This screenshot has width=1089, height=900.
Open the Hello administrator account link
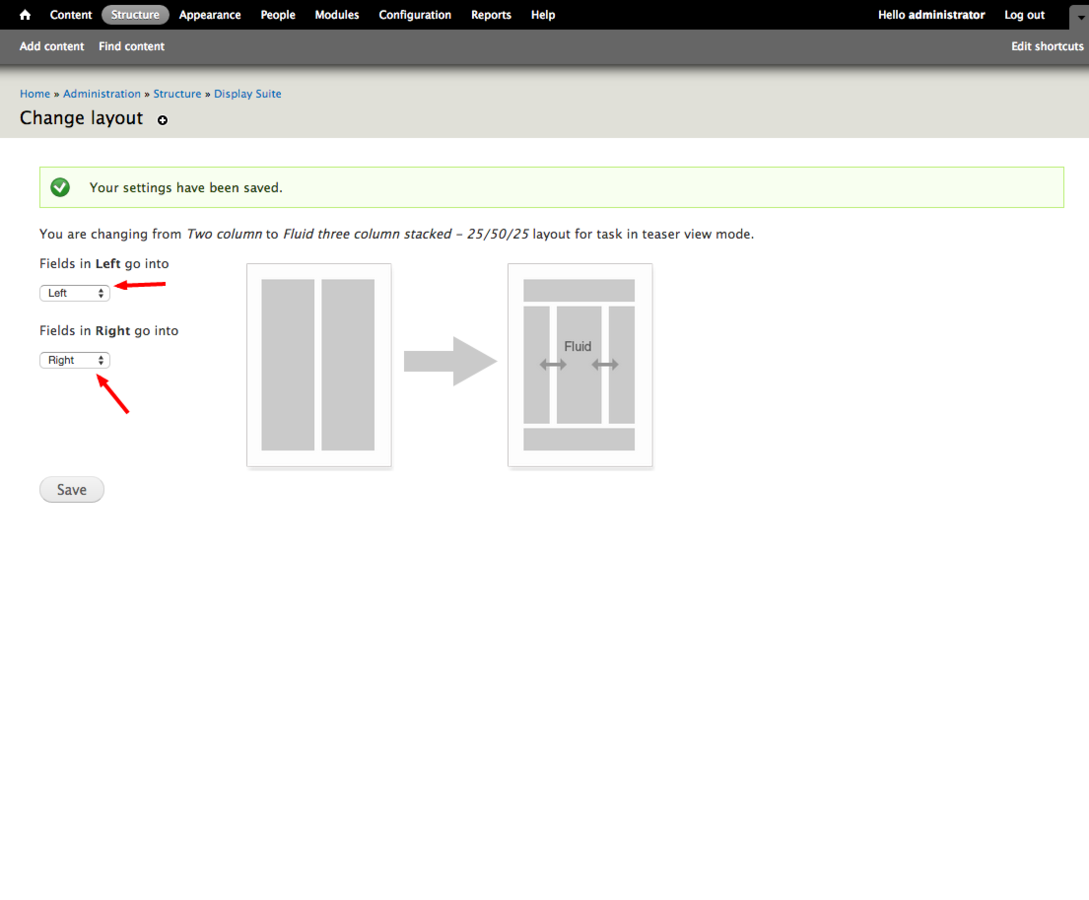(x=931, y=15)
